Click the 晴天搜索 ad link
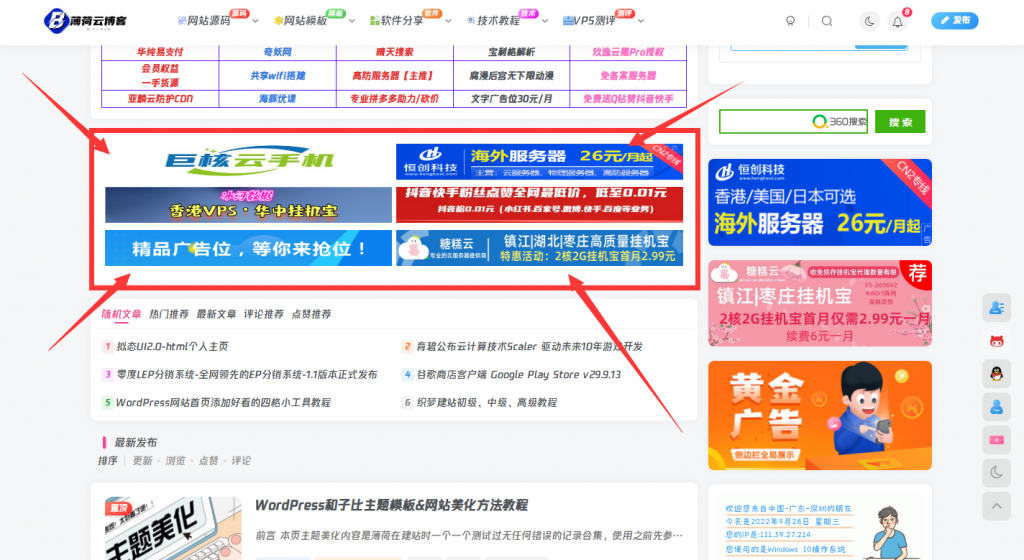 point(394,52)
